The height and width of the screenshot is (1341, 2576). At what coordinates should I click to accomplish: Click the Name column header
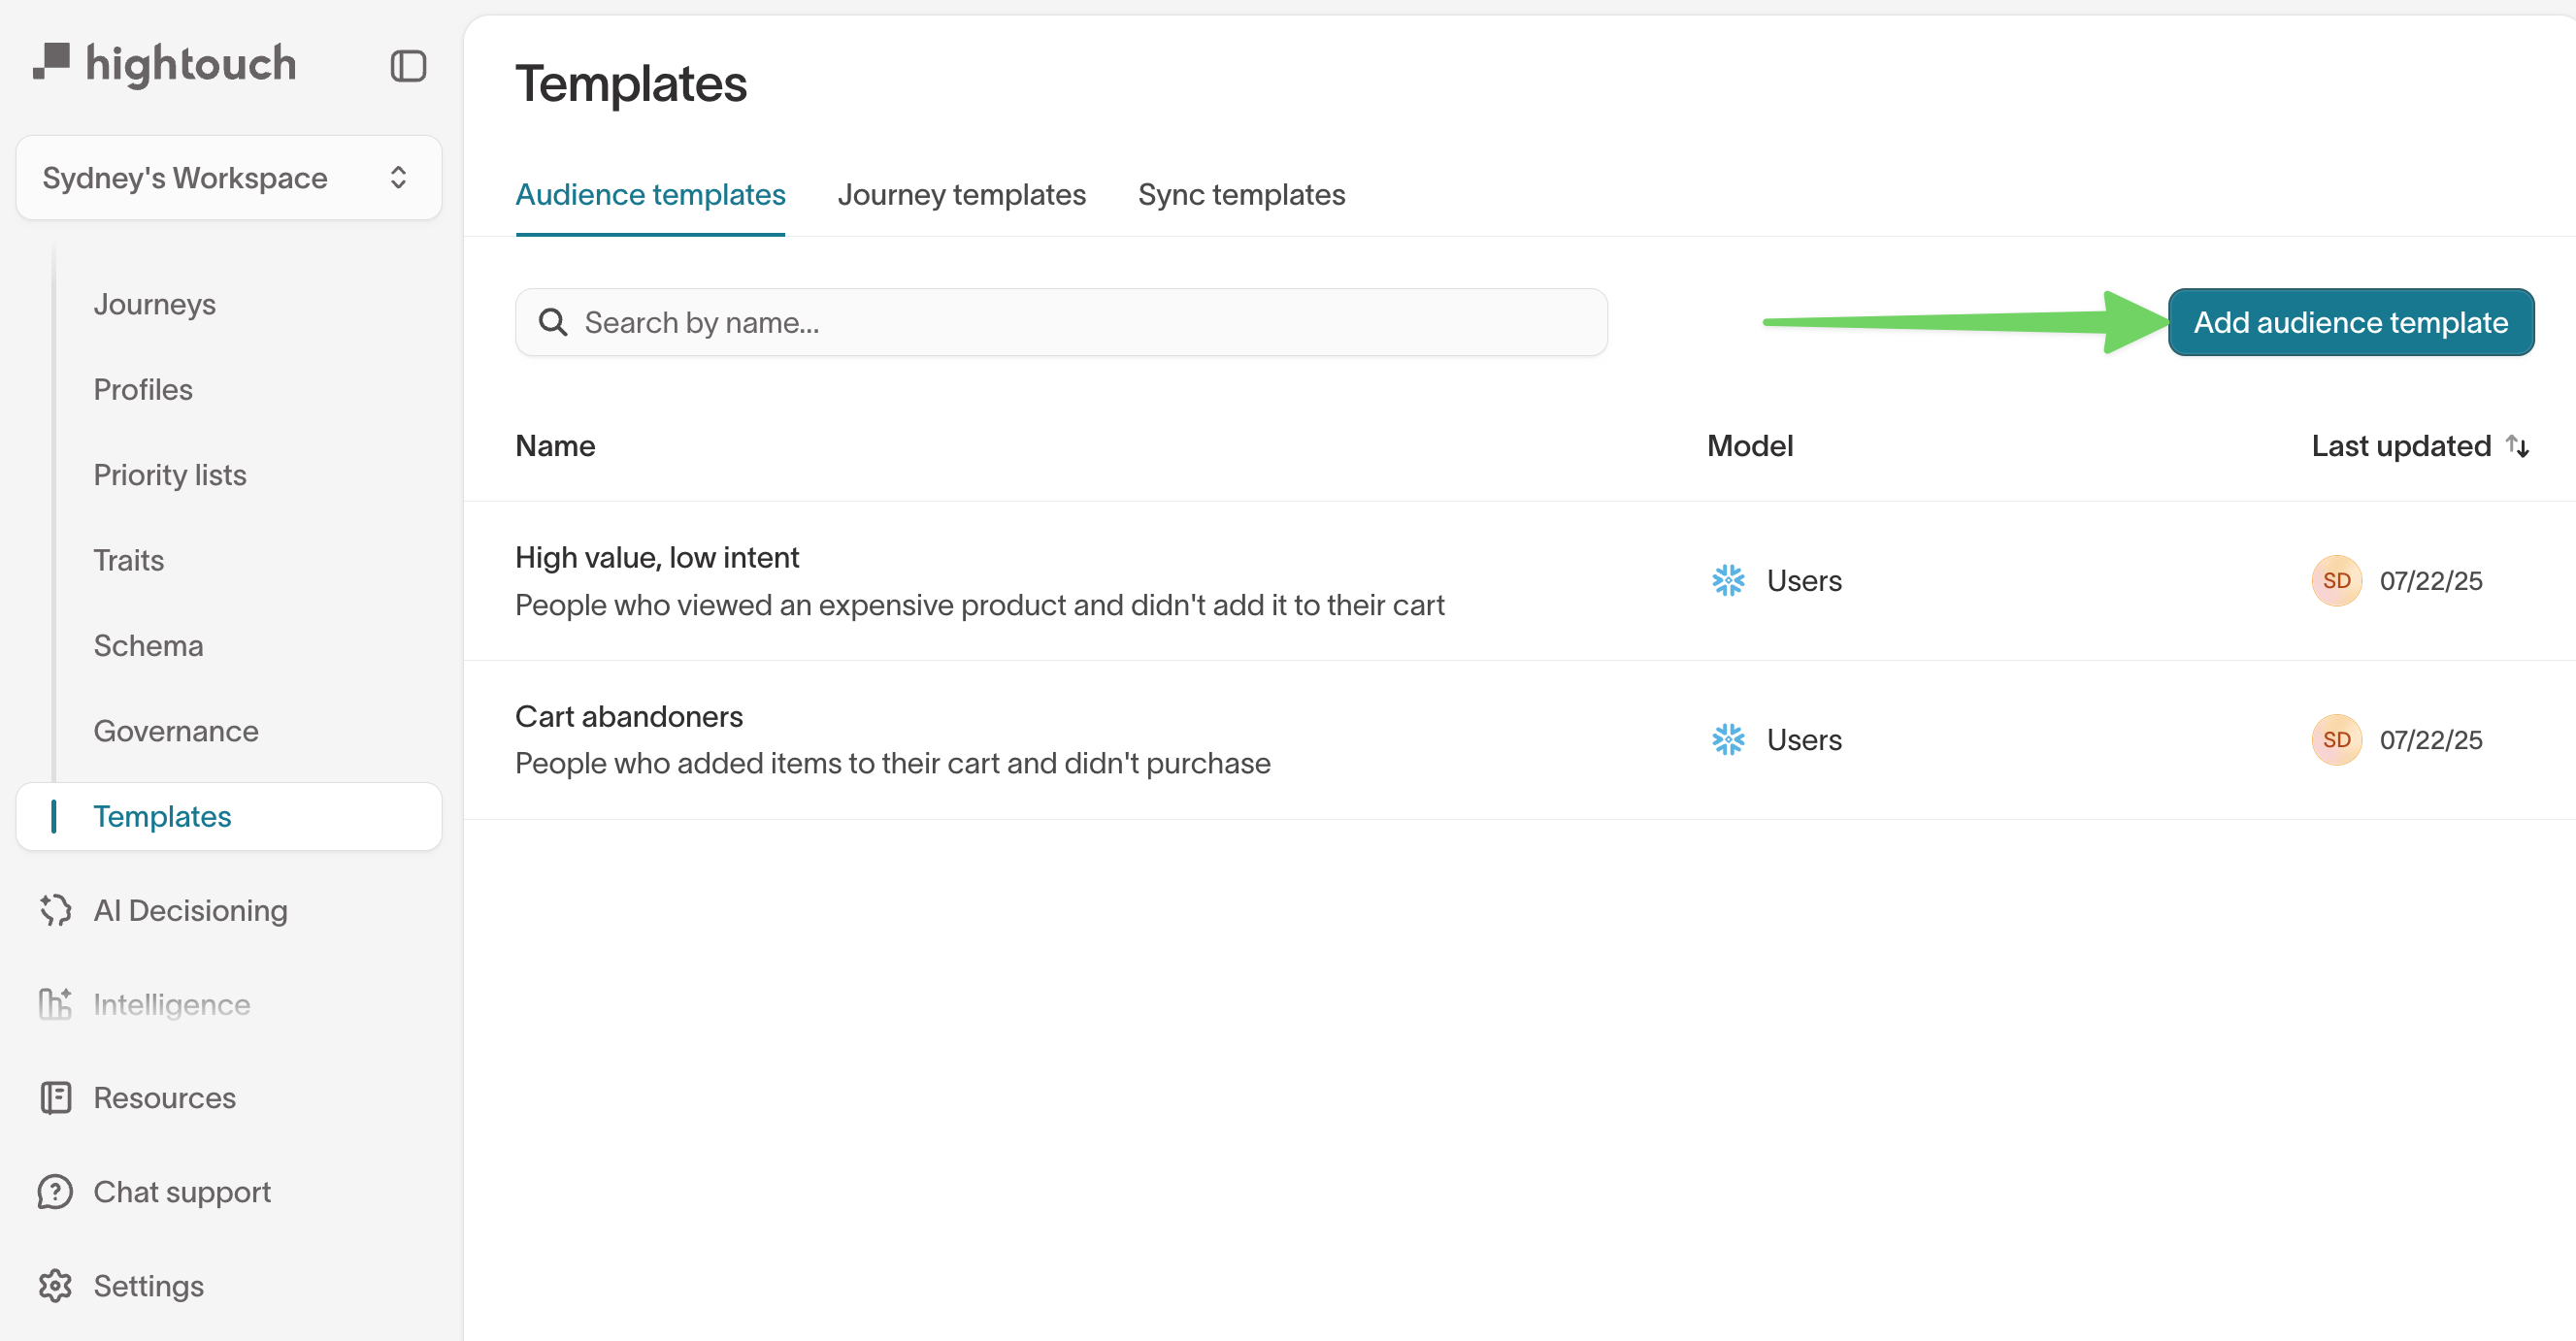[555, 446]
